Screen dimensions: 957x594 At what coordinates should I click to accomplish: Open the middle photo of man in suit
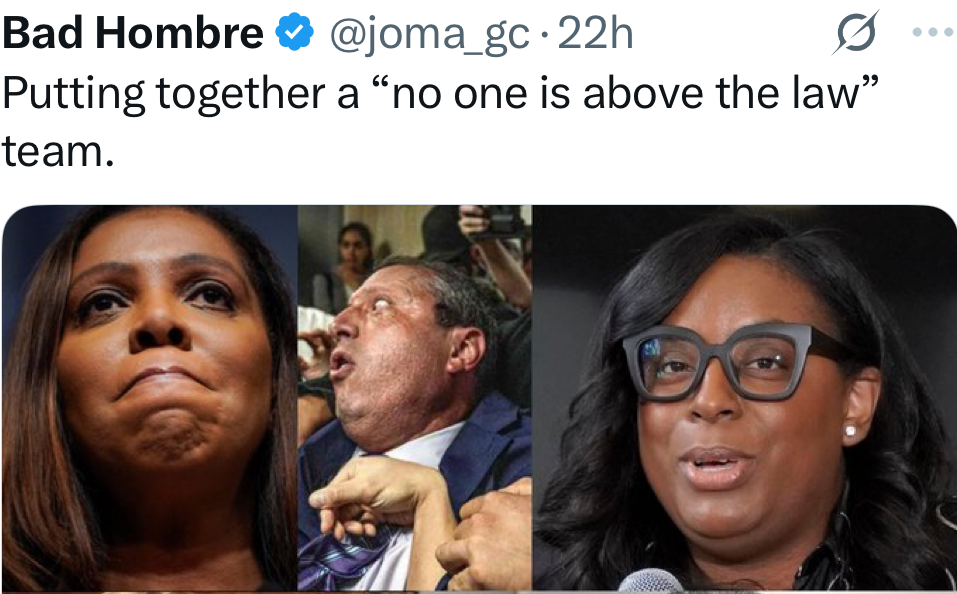pos(415,398)
